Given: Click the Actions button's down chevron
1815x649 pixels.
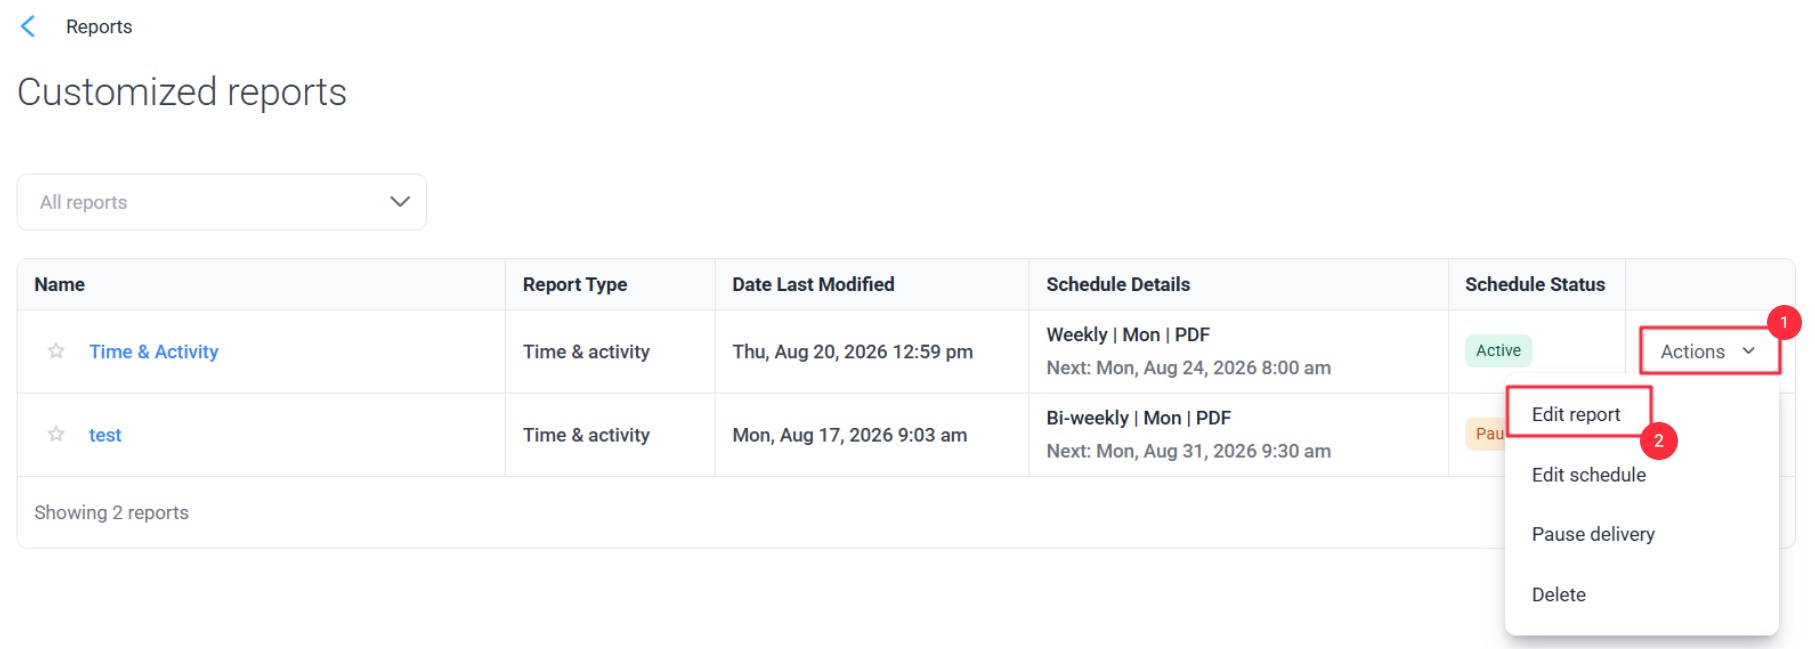Looking at the screenshot, I should (1748, 351).
